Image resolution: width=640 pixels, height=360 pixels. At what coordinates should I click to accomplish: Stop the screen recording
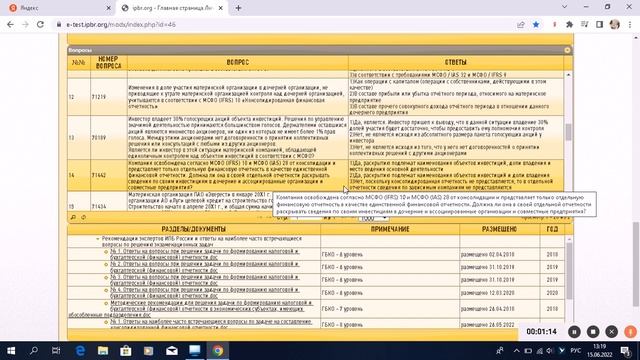point(593,332)
